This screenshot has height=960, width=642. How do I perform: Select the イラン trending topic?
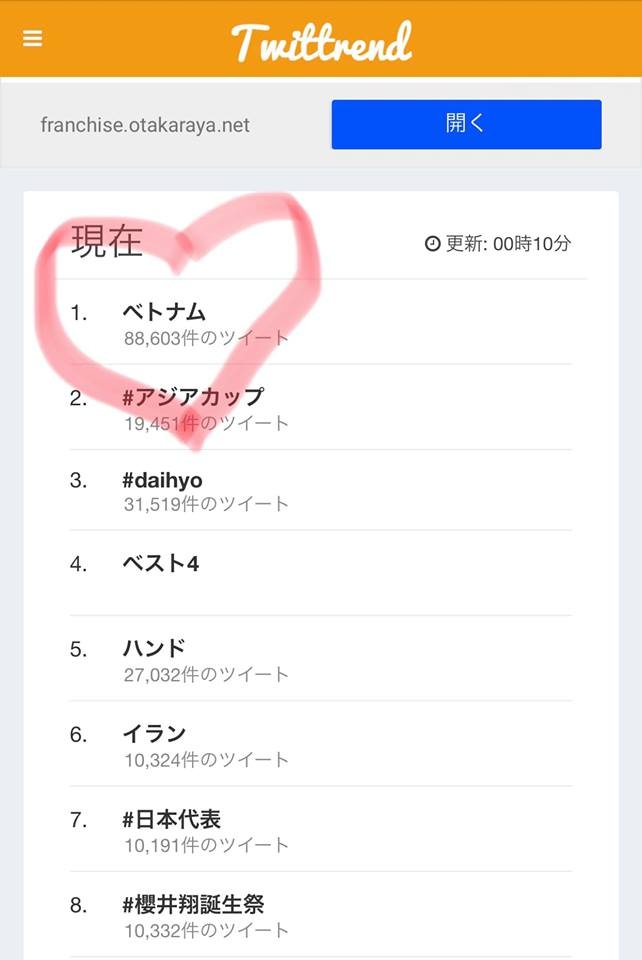154,734
